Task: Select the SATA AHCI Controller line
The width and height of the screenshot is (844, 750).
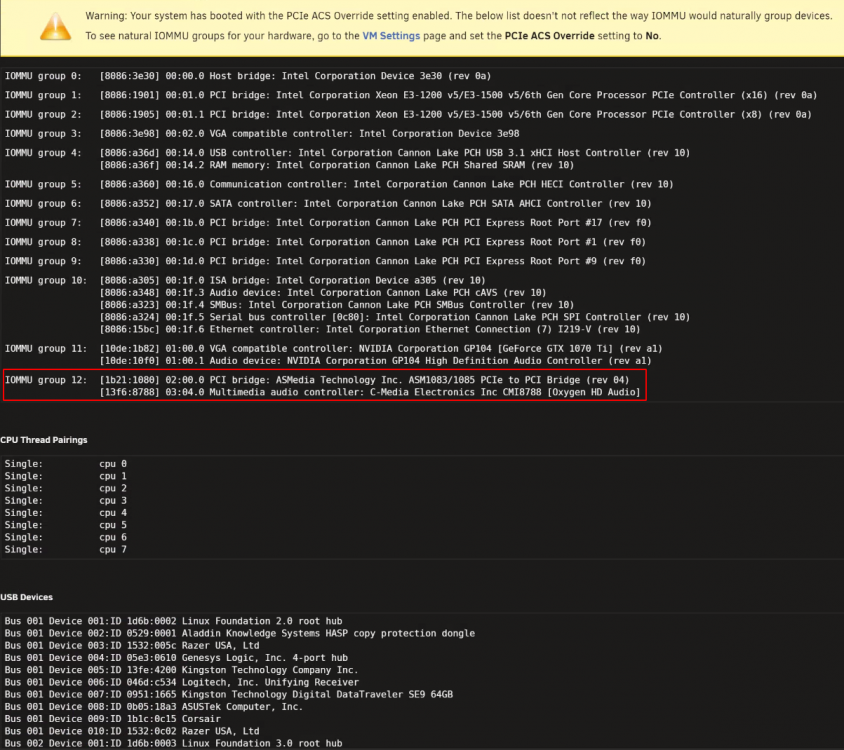Action: pos(328,204)
